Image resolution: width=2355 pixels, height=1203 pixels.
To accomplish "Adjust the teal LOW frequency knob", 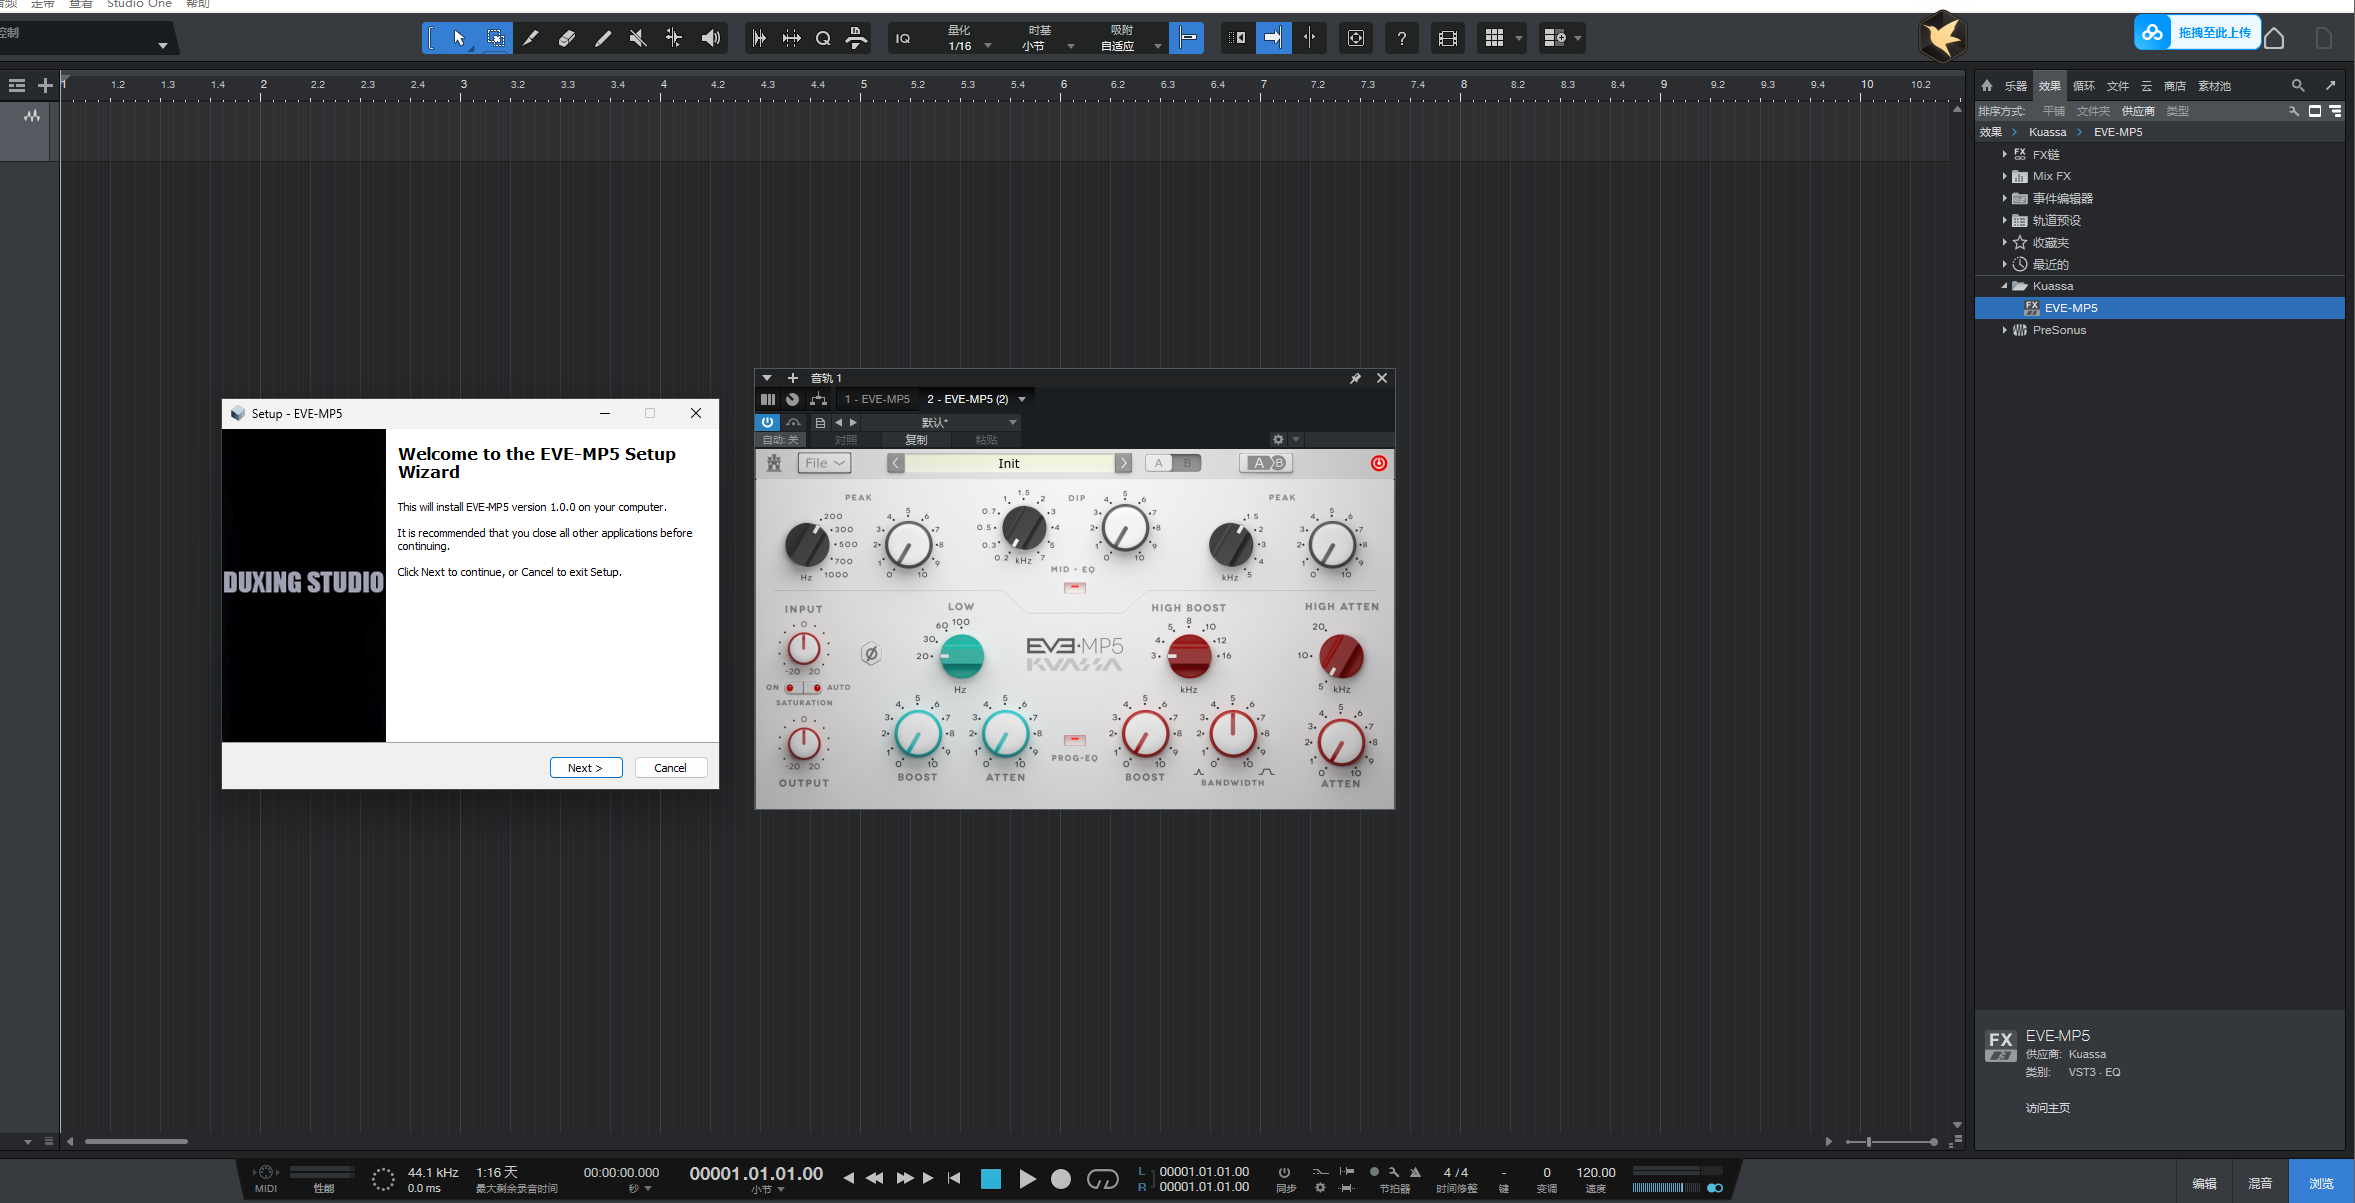I will [962, 656].
